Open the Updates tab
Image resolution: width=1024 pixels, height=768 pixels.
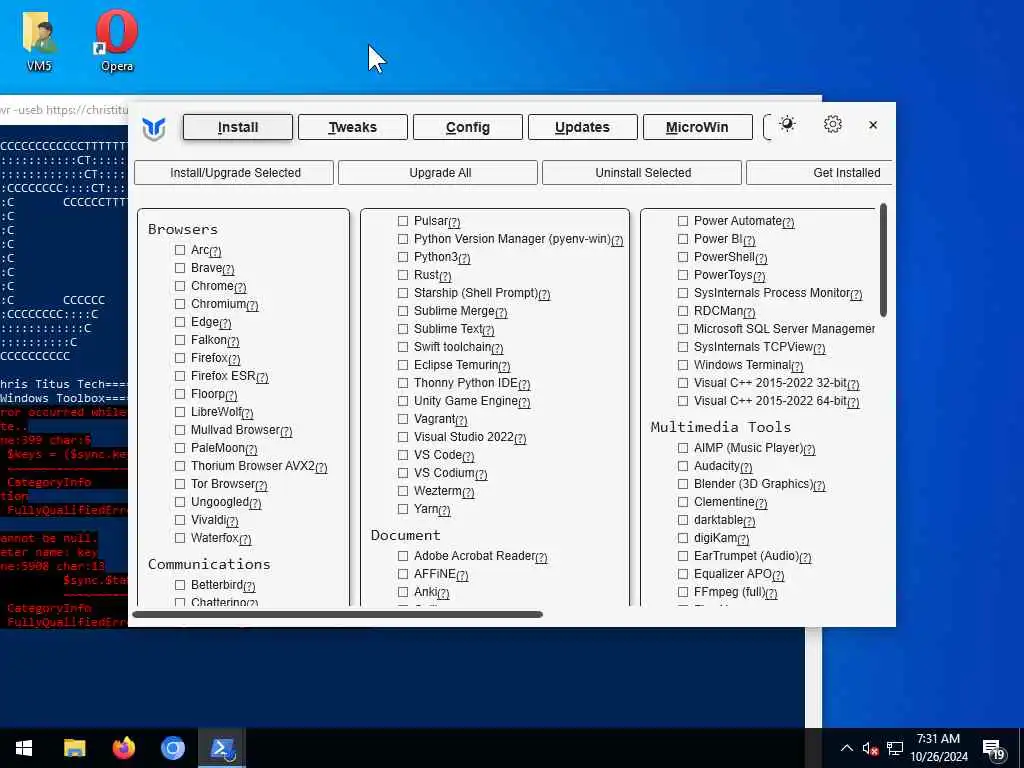click(x=583, y=127)
